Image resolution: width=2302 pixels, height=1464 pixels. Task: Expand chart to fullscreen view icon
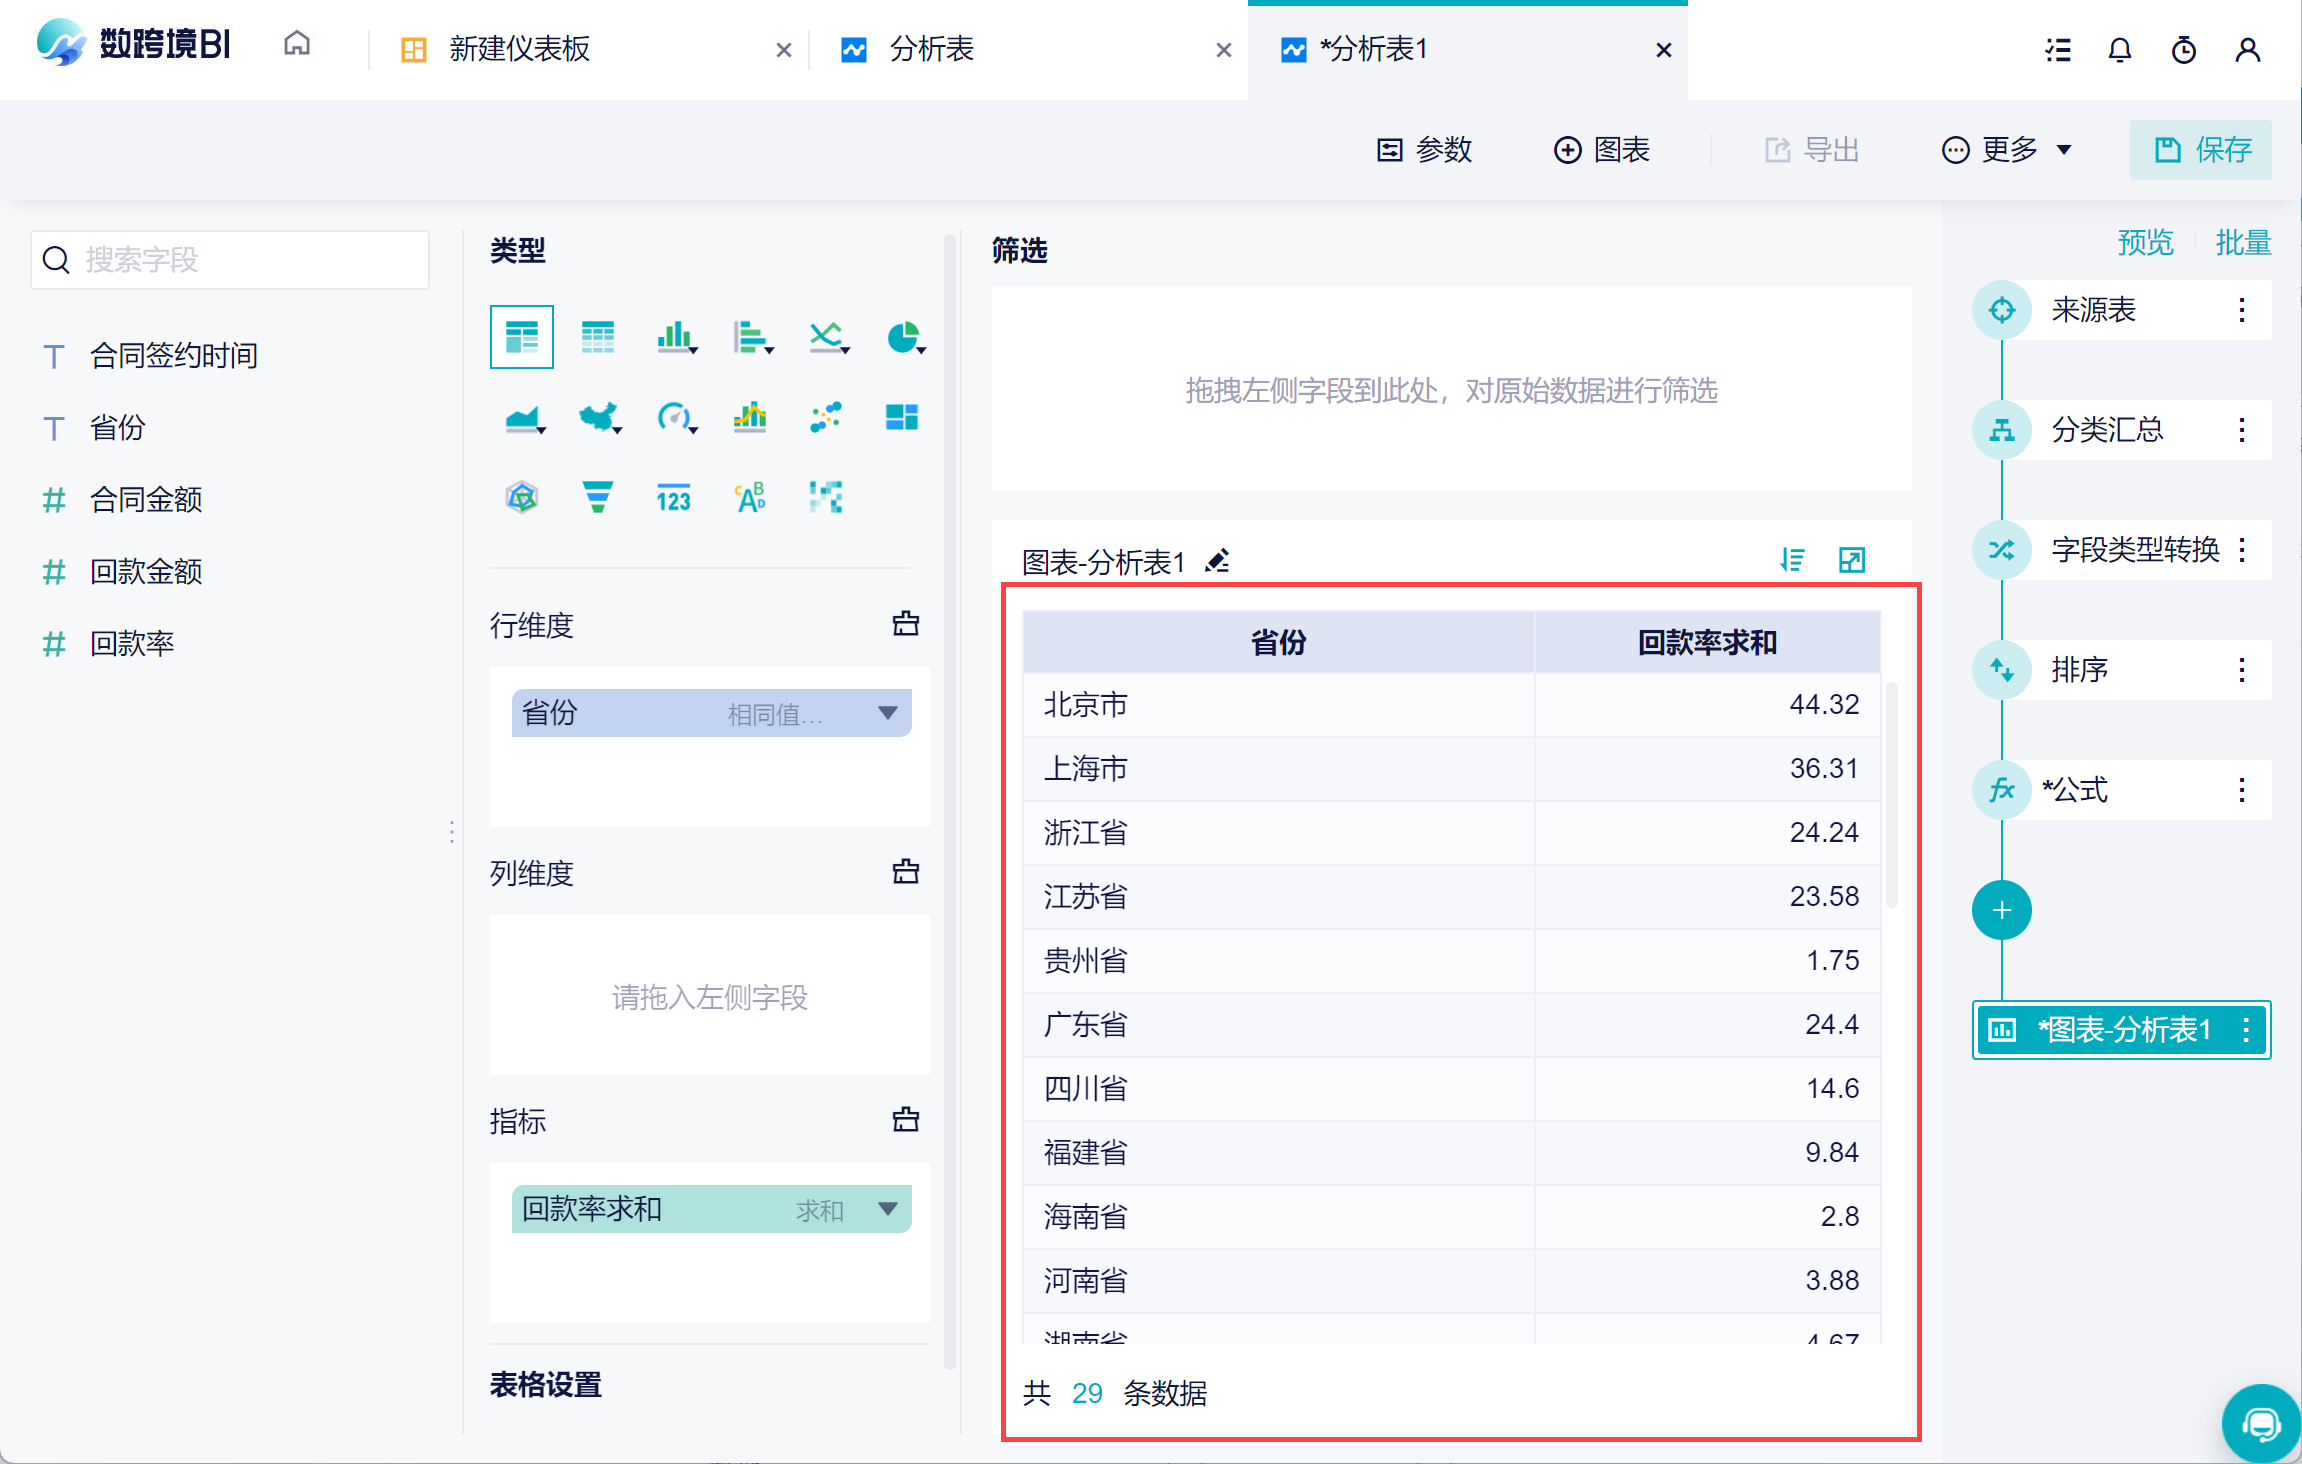pyautogui.click(x=1851, y=560)
